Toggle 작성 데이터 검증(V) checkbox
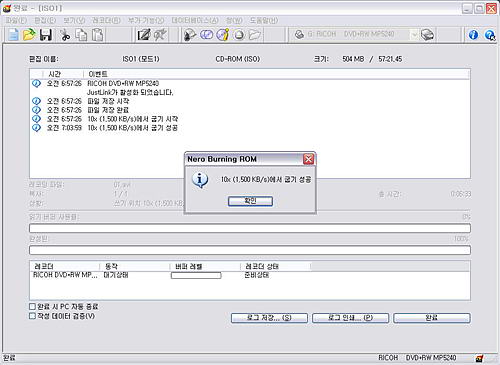Image resolution: width=500 pixels, height=365 pixels. point(32,316)
